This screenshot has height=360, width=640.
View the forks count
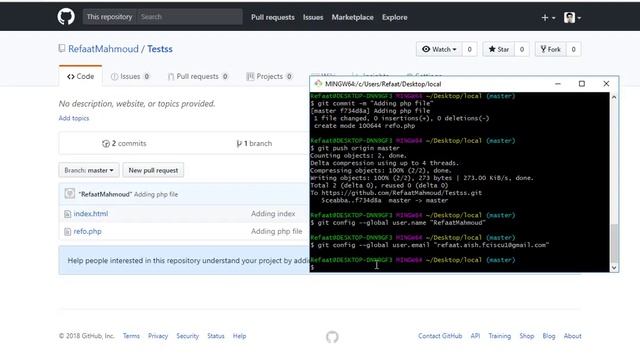573,49
